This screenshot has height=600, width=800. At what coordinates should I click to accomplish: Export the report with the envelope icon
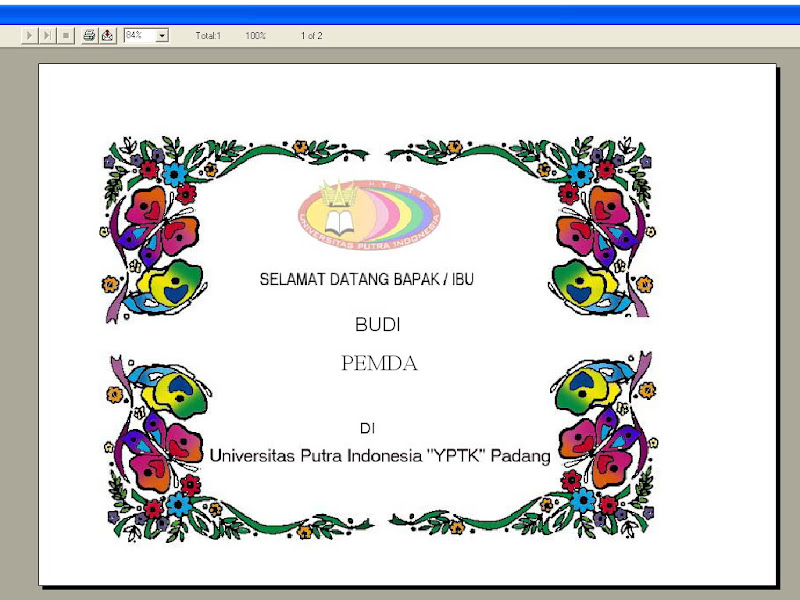[x=108, y=36]
